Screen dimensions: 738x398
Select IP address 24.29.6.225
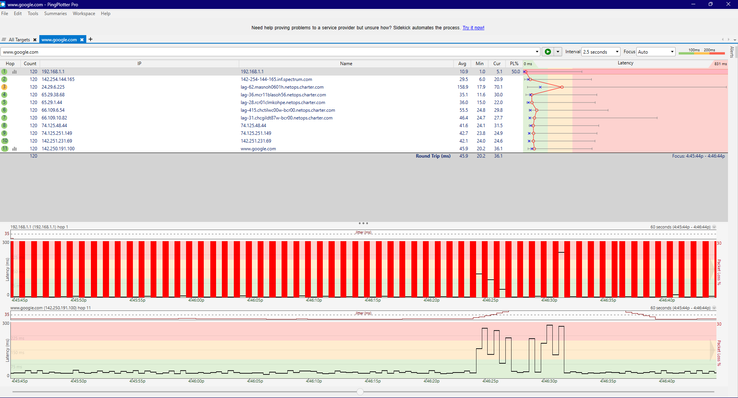pyautogui.click(x=53, y=87)
